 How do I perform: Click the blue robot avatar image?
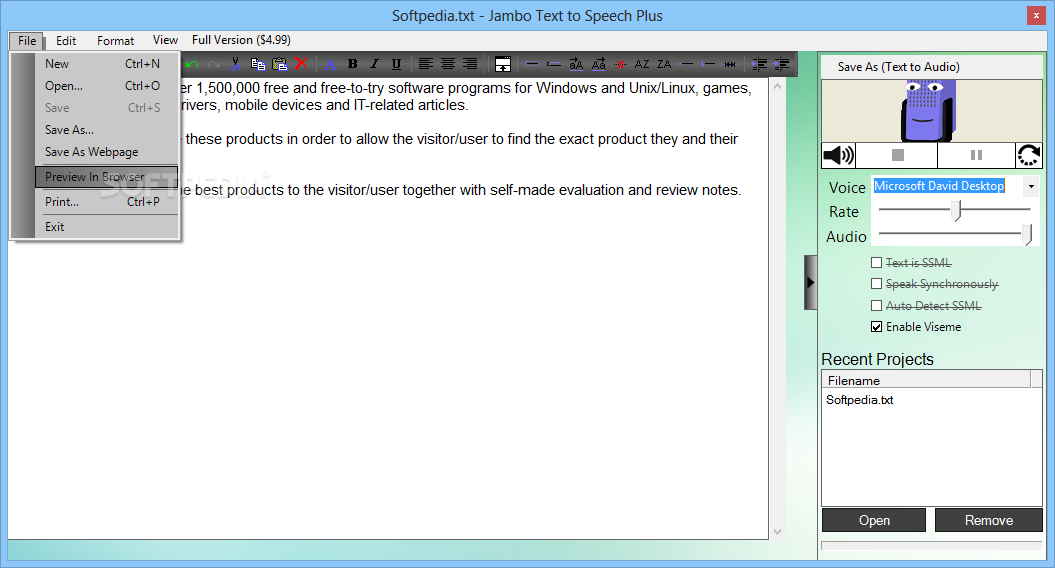coord(928,111)
